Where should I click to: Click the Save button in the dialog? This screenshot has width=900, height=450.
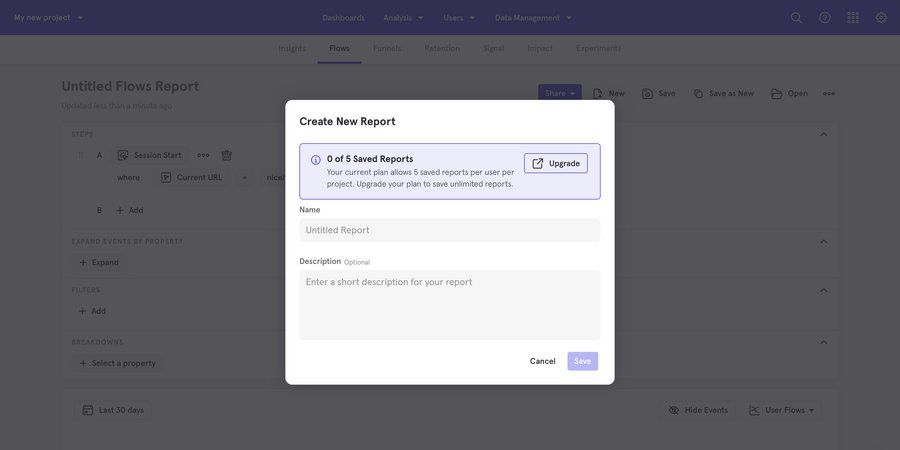coord(583,361)
